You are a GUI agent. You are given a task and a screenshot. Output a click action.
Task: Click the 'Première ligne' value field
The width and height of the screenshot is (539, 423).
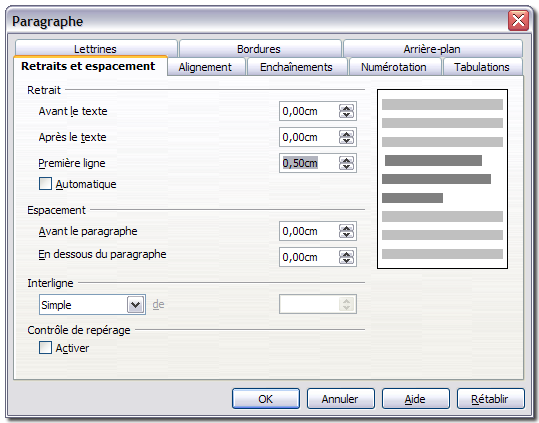pyautogui.click(x=309, y=163)
